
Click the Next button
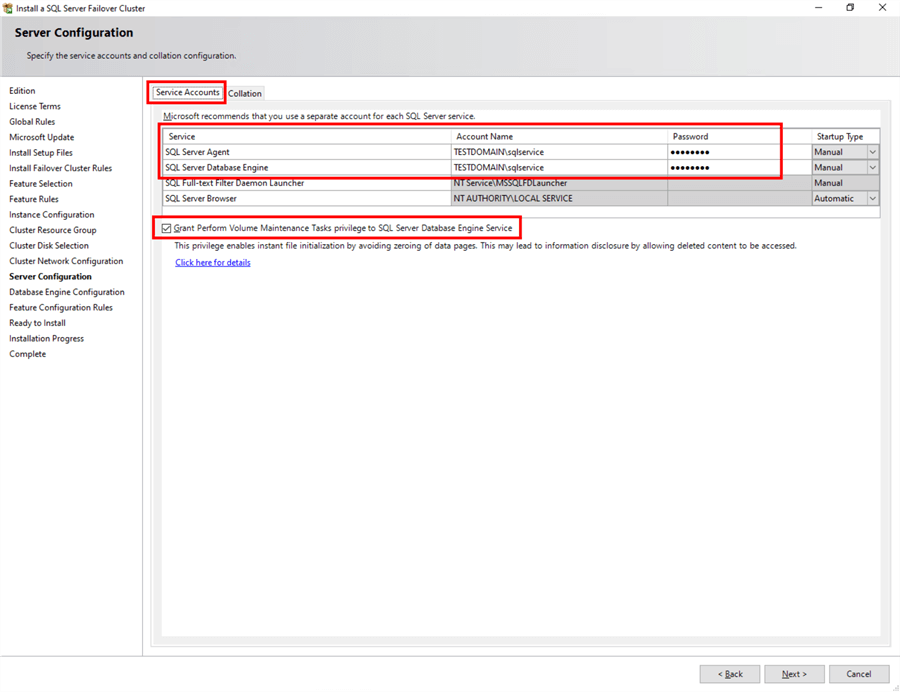point(794,674)
